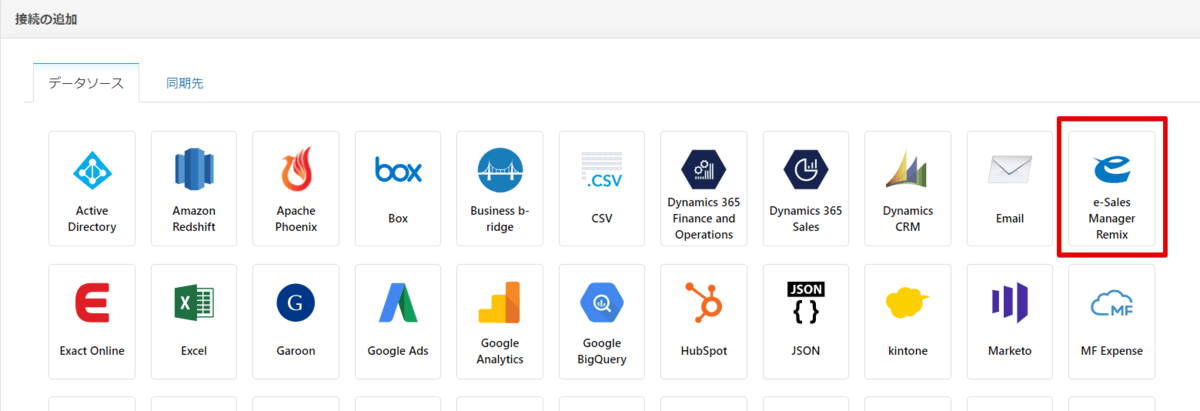Pick the CSV data source

tap(602, 189)
